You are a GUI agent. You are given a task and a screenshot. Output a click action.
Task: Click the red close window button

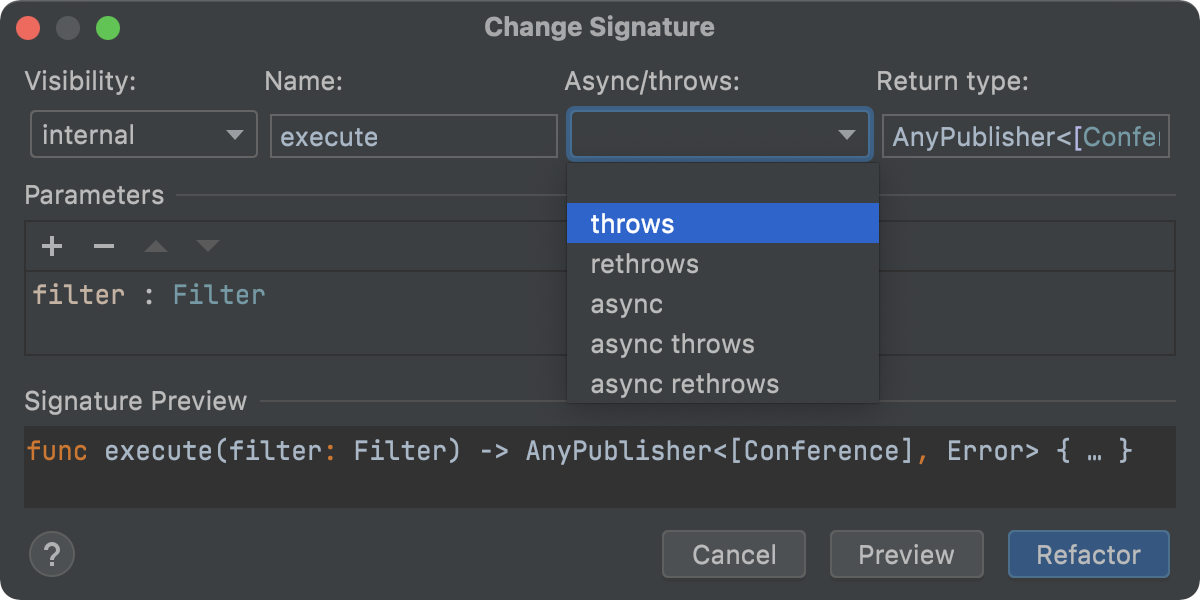(x=28, y=28)
